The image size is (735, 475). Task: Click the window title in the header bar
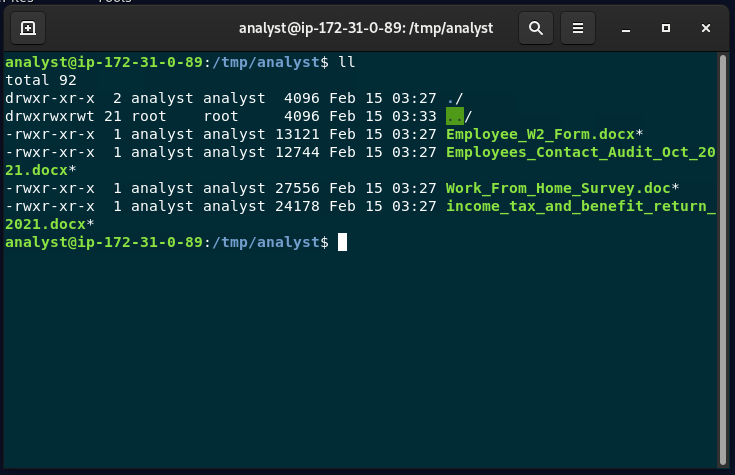pyautogui.click(x=365, y=28)
